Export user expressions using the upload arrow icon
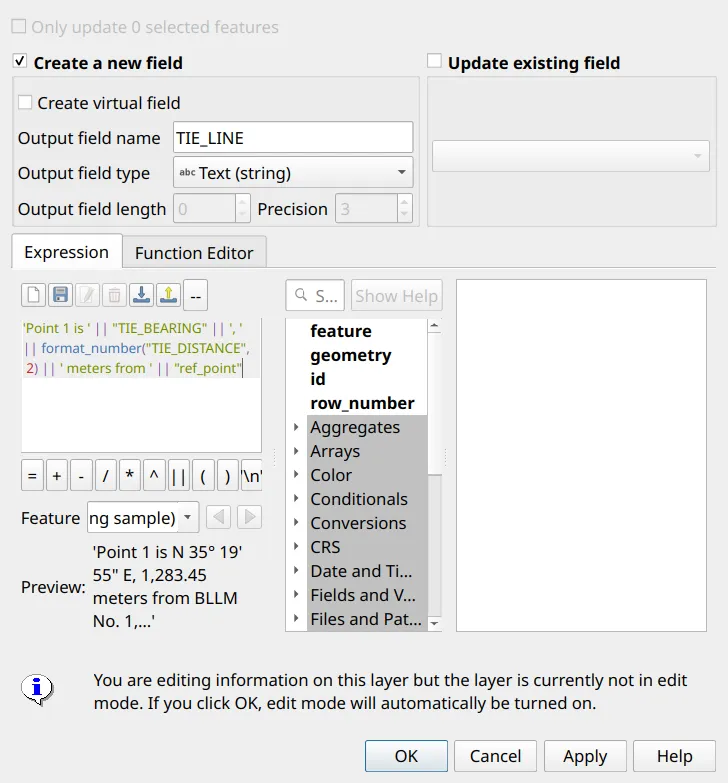This screenshot has height=783, width=728. 168,295
